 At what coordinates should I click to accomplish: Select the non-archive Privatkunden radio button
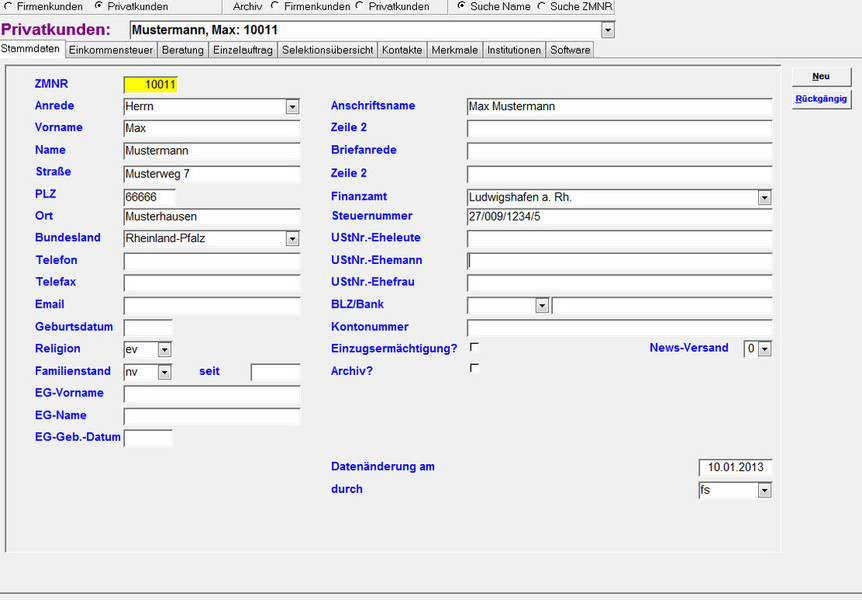tap(99, 6)
